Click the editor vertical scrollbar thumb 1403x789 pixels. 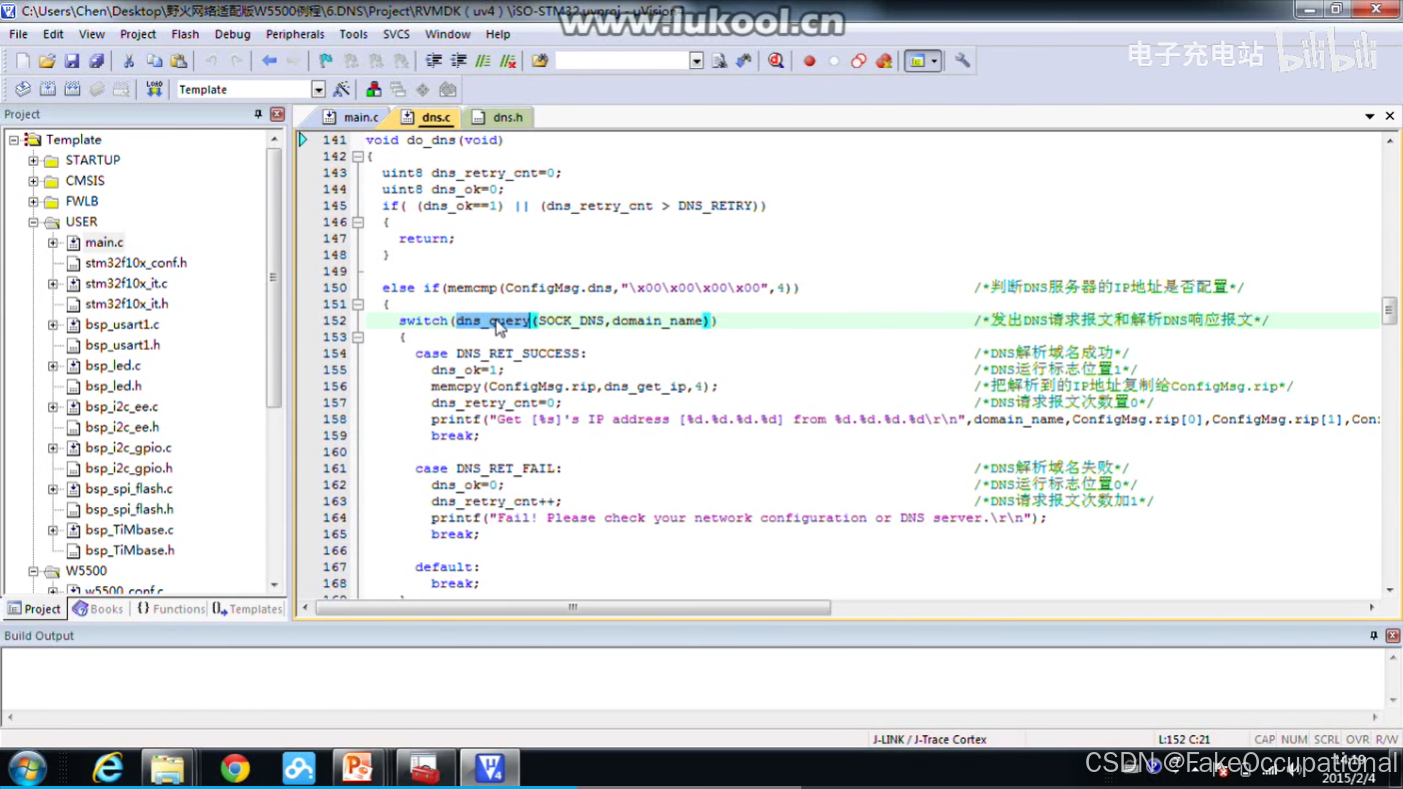[1389, 310]
